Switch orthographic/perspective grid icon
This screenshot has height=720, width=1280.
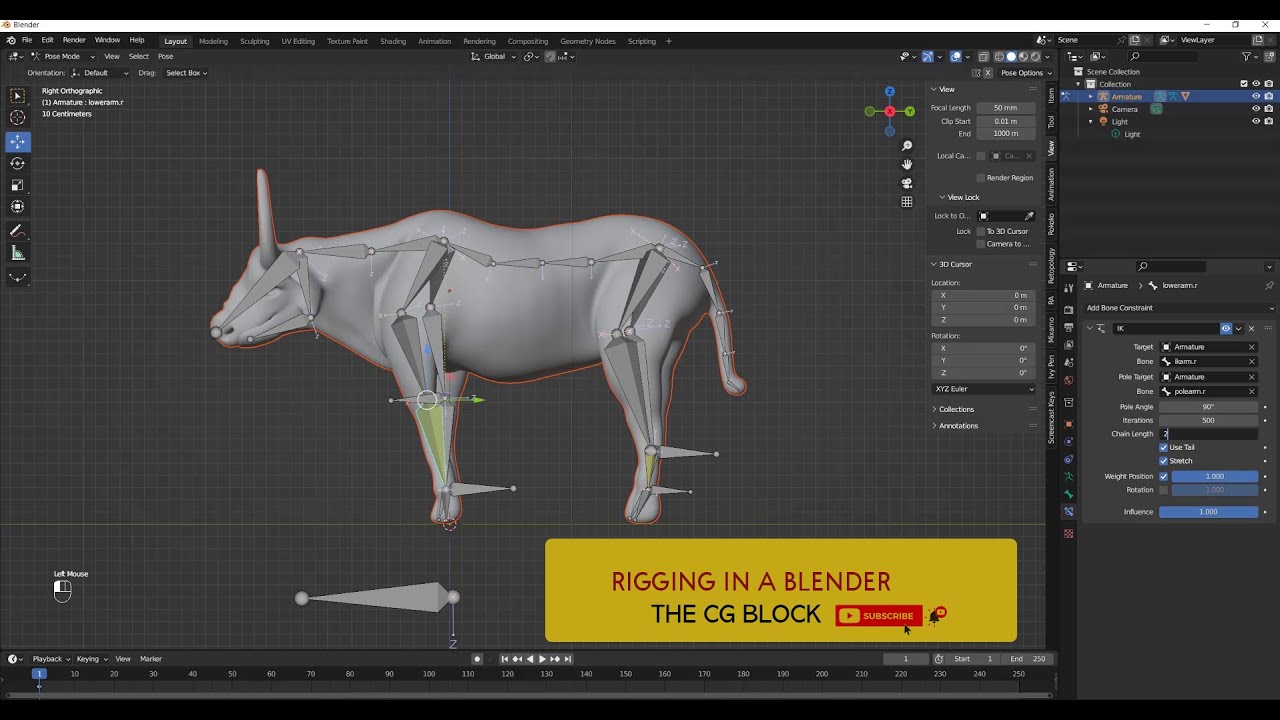tap(907, 201)
